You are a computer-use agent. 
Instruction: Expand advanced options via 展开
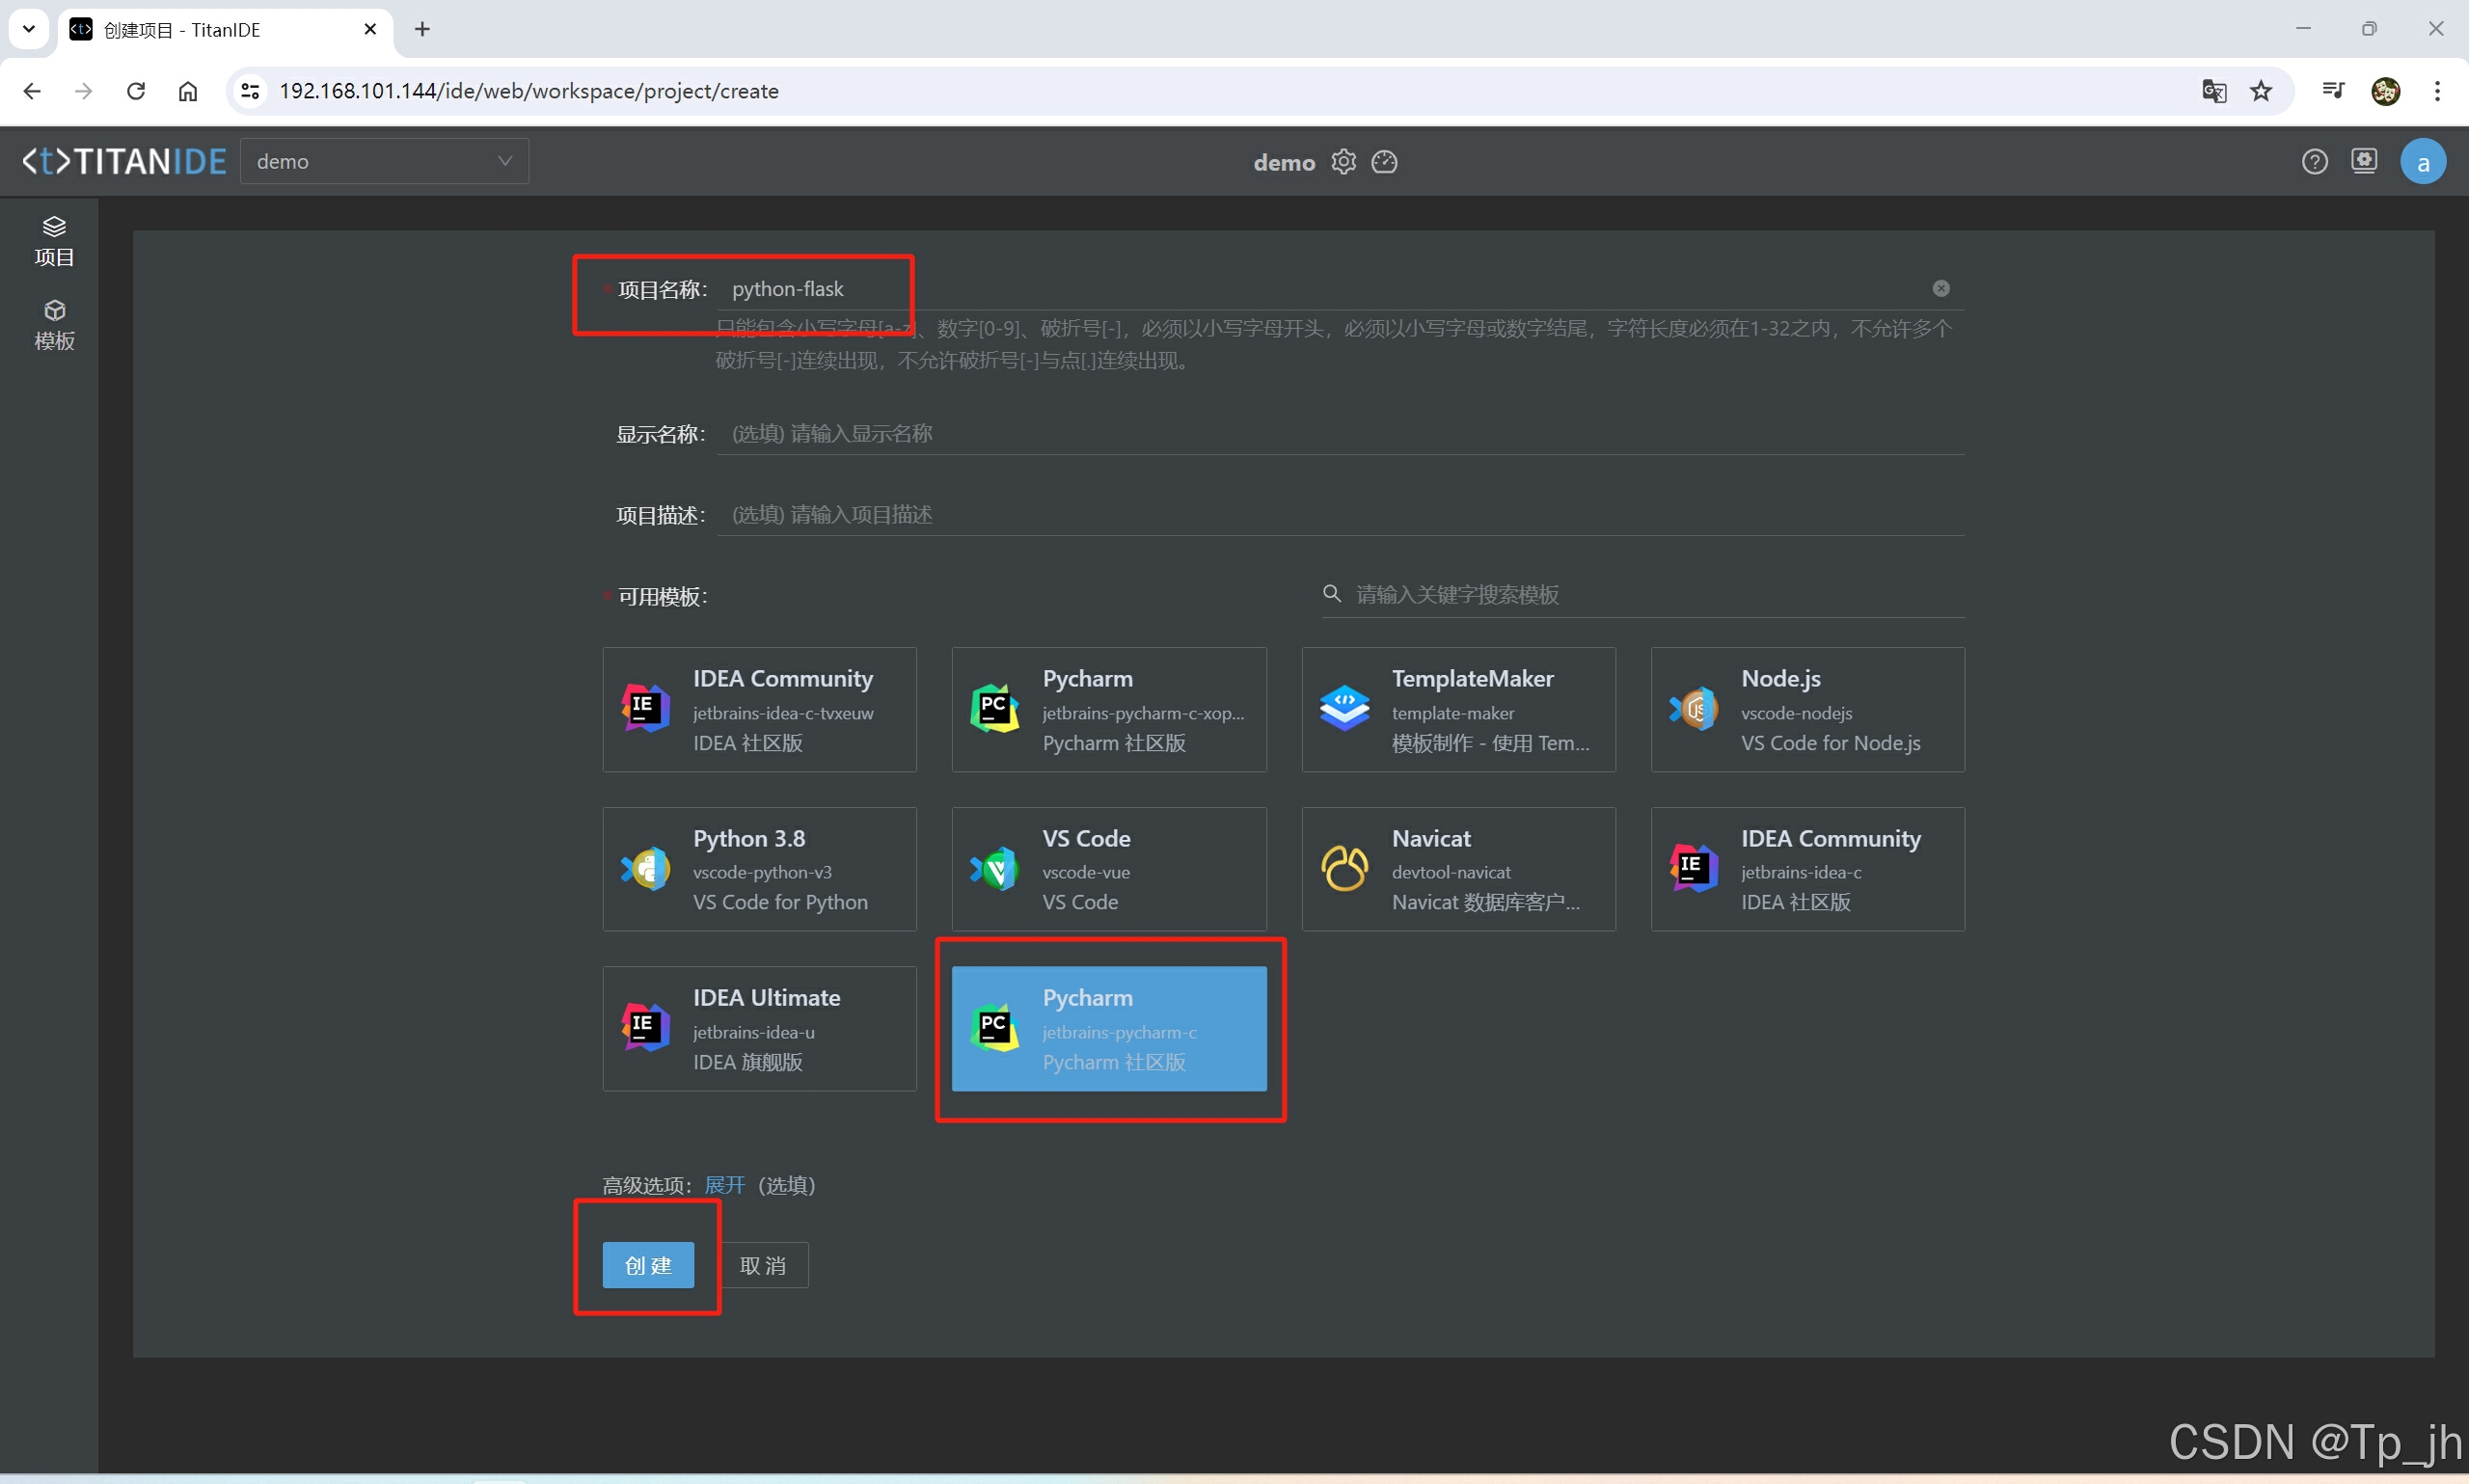pyautogui.click(x=724, y=1185)
